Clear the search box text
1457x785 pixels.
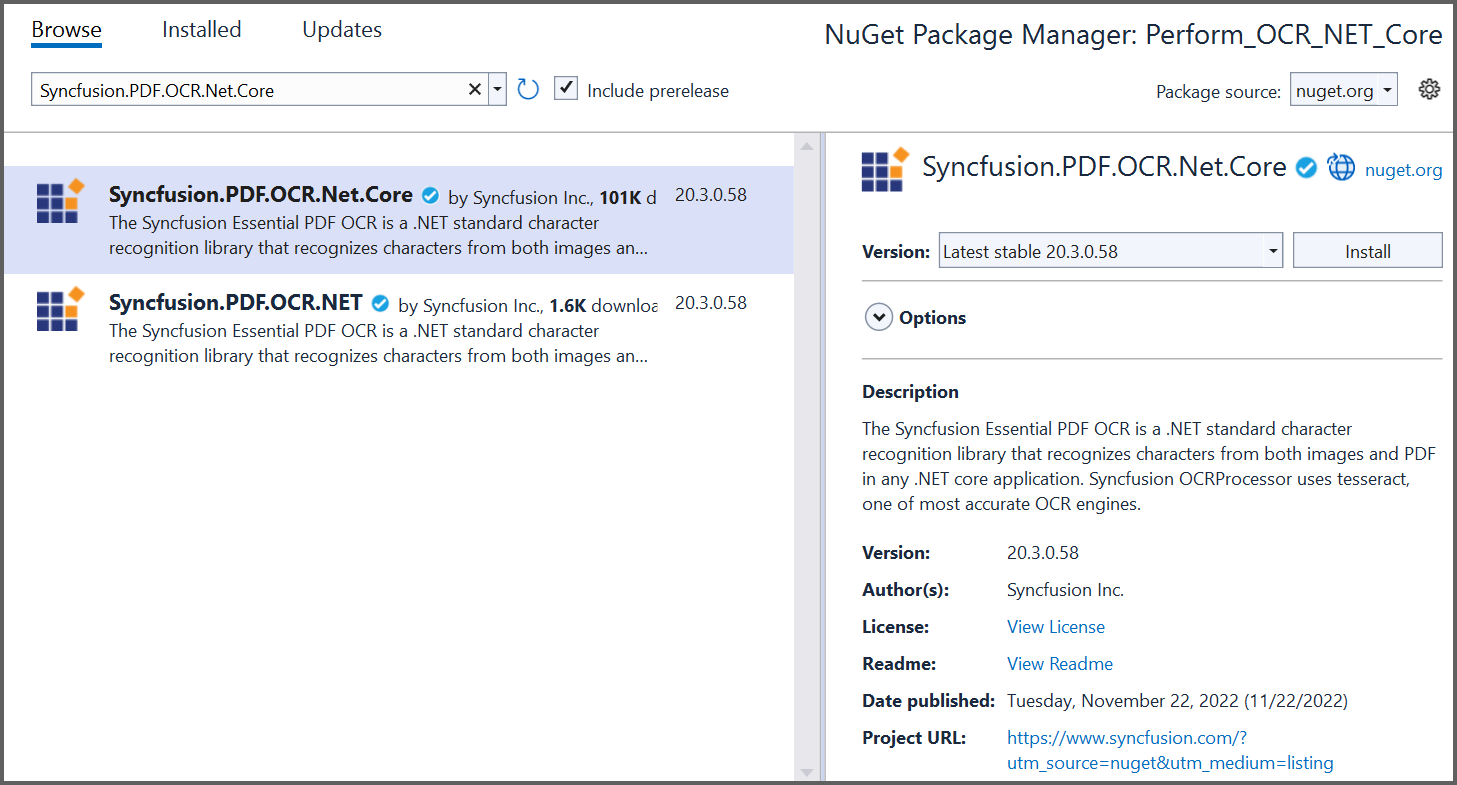pos(475,90)
